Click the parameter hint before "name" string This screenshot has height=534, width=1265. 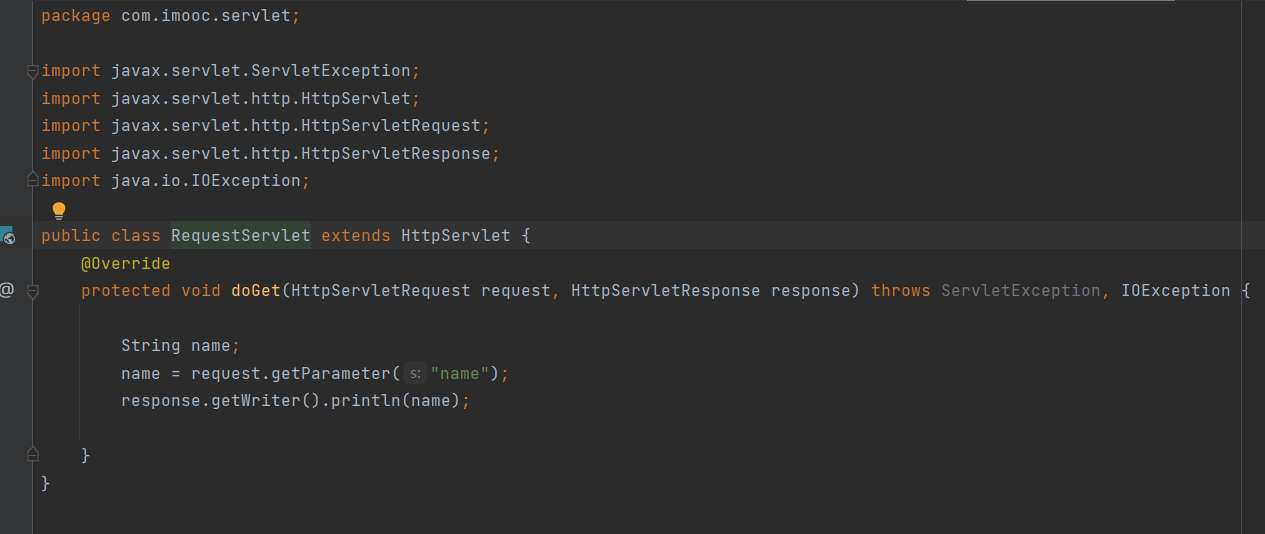pos(415,374)
